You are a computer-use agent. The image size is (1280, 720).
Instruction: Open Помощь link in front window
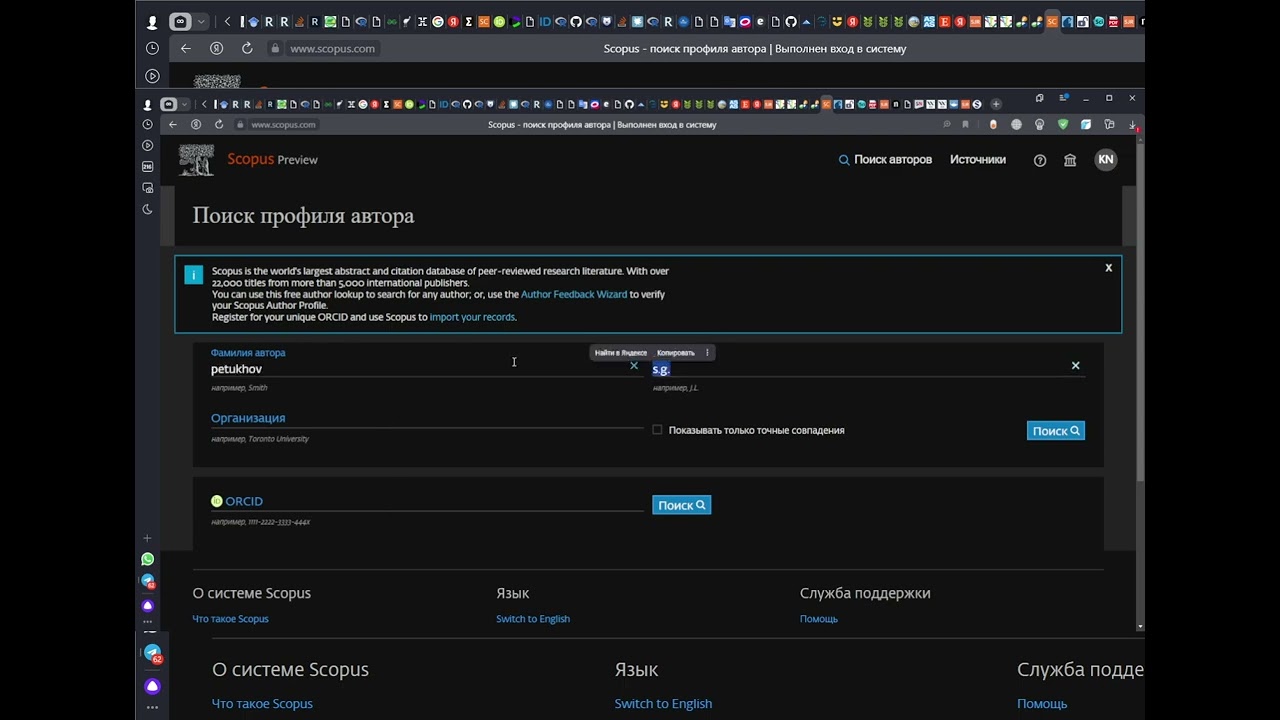click(x=819, y=619)
